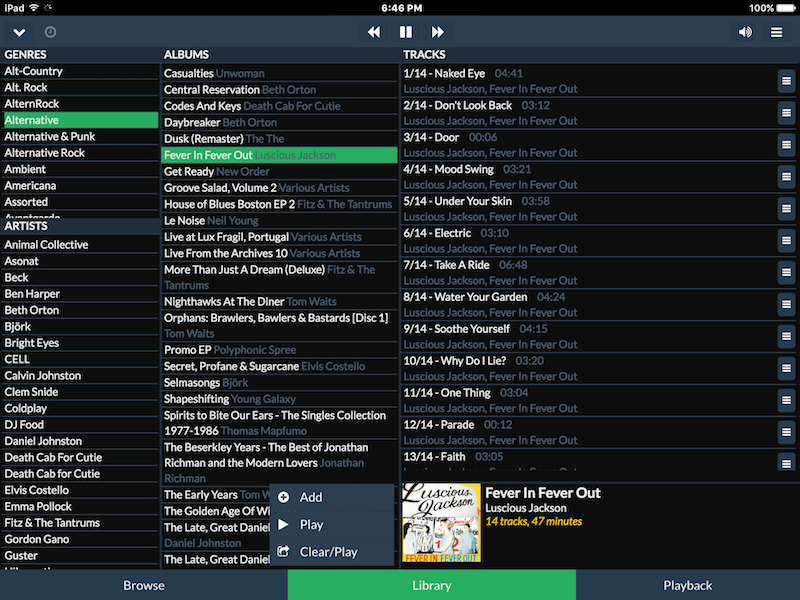This screenshot has height=600, width=800.
Task: Select album Central Reservation
Action: tap(279, 90)
